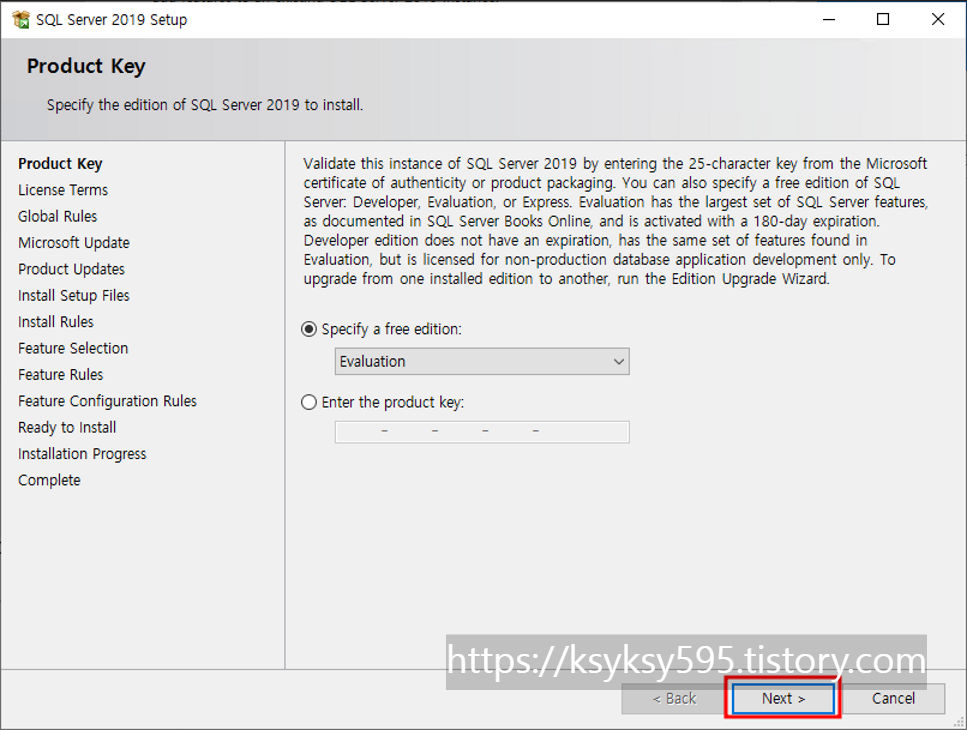
Task: Select the 'Specify a free edition' radio button
Action: [x=309, y=329]
